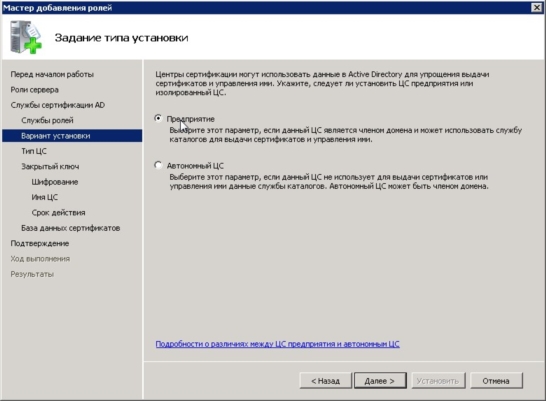Screen dimensions: 546x401
Task: Click the server role wizard icon
Action: coord(26,37)
